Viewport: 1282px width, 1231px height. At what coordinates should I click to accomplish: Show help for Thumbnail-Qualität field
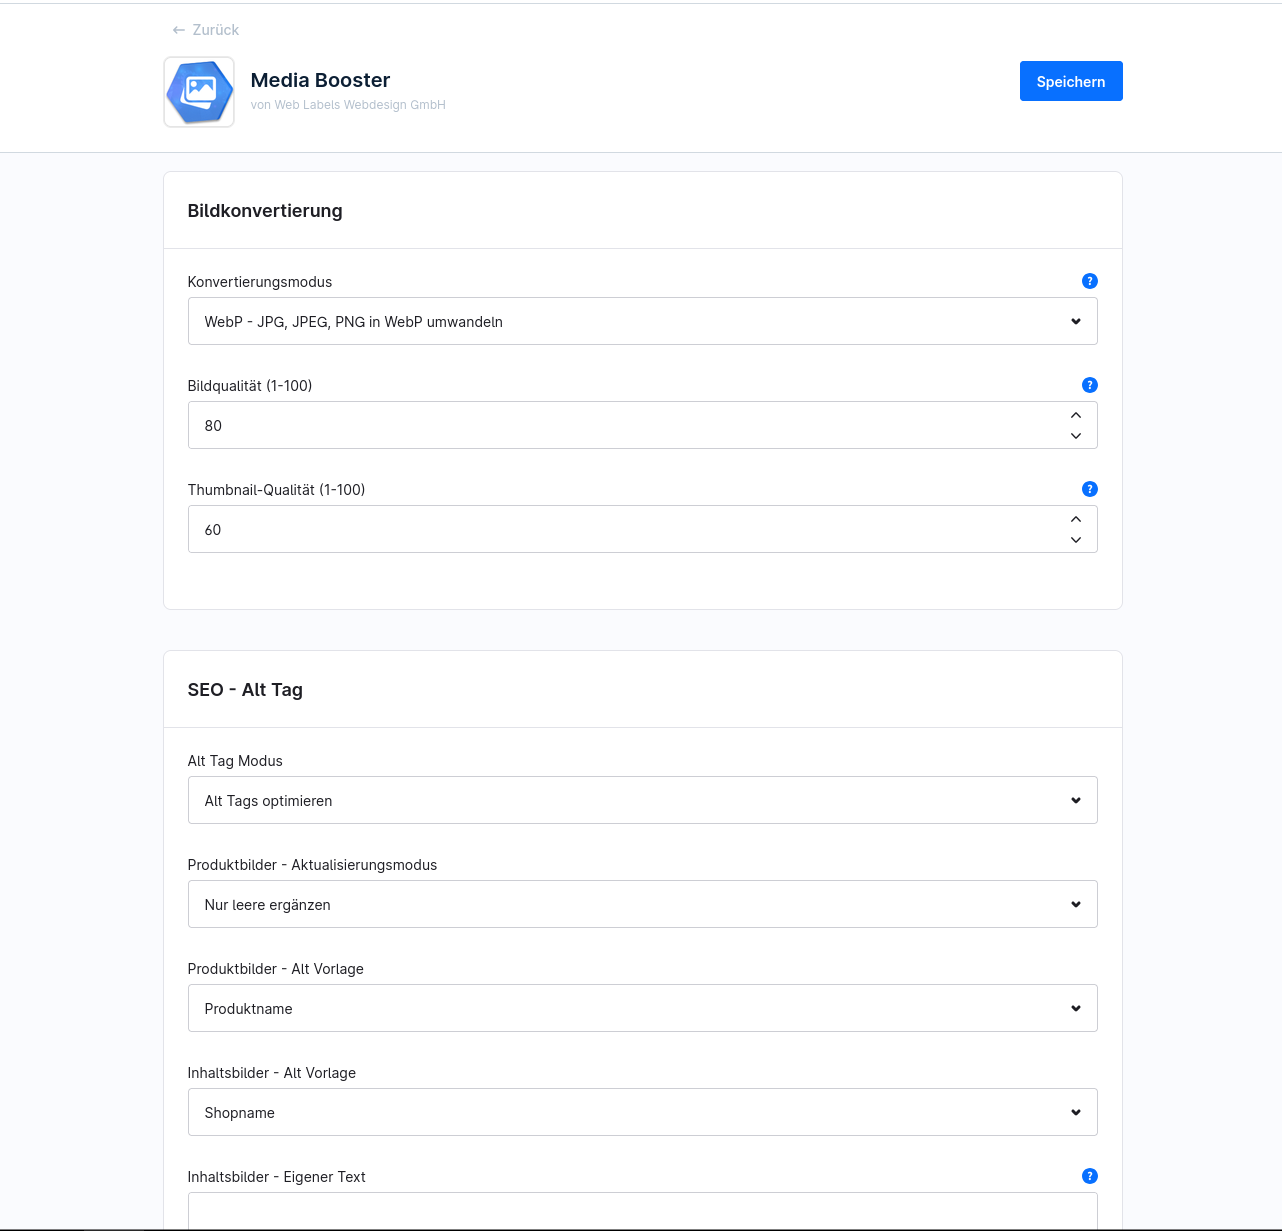pyautogui.click(x=1090, y=489)
